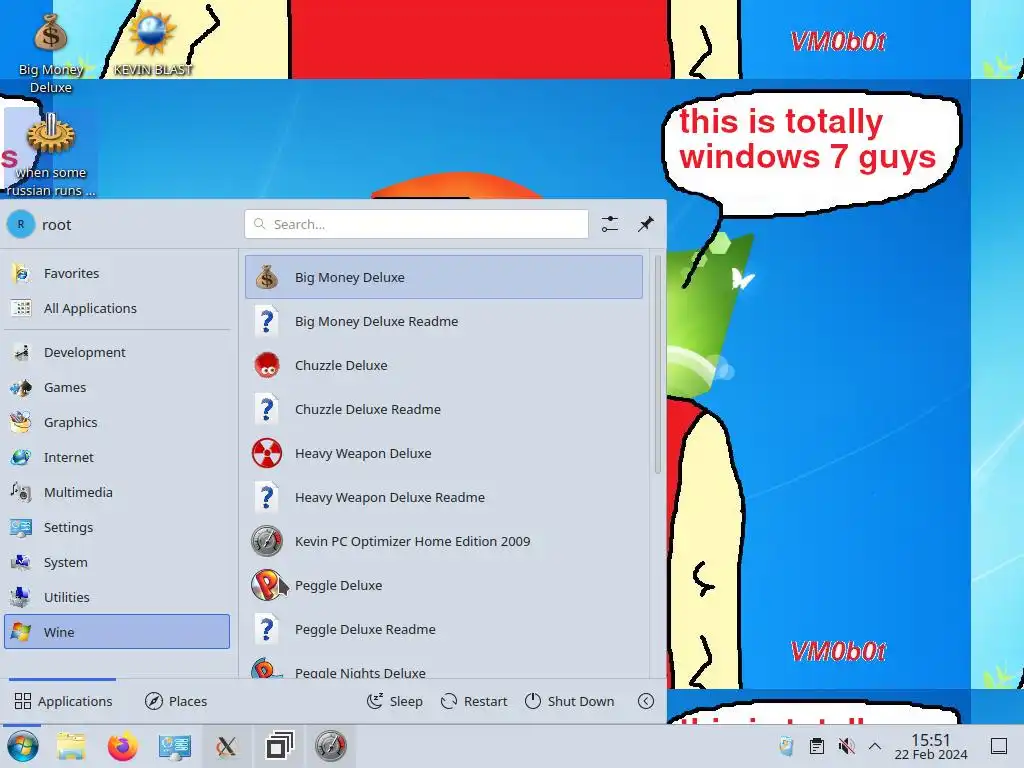Click the Restart button
1024x768 pixels.
point(474,701)
